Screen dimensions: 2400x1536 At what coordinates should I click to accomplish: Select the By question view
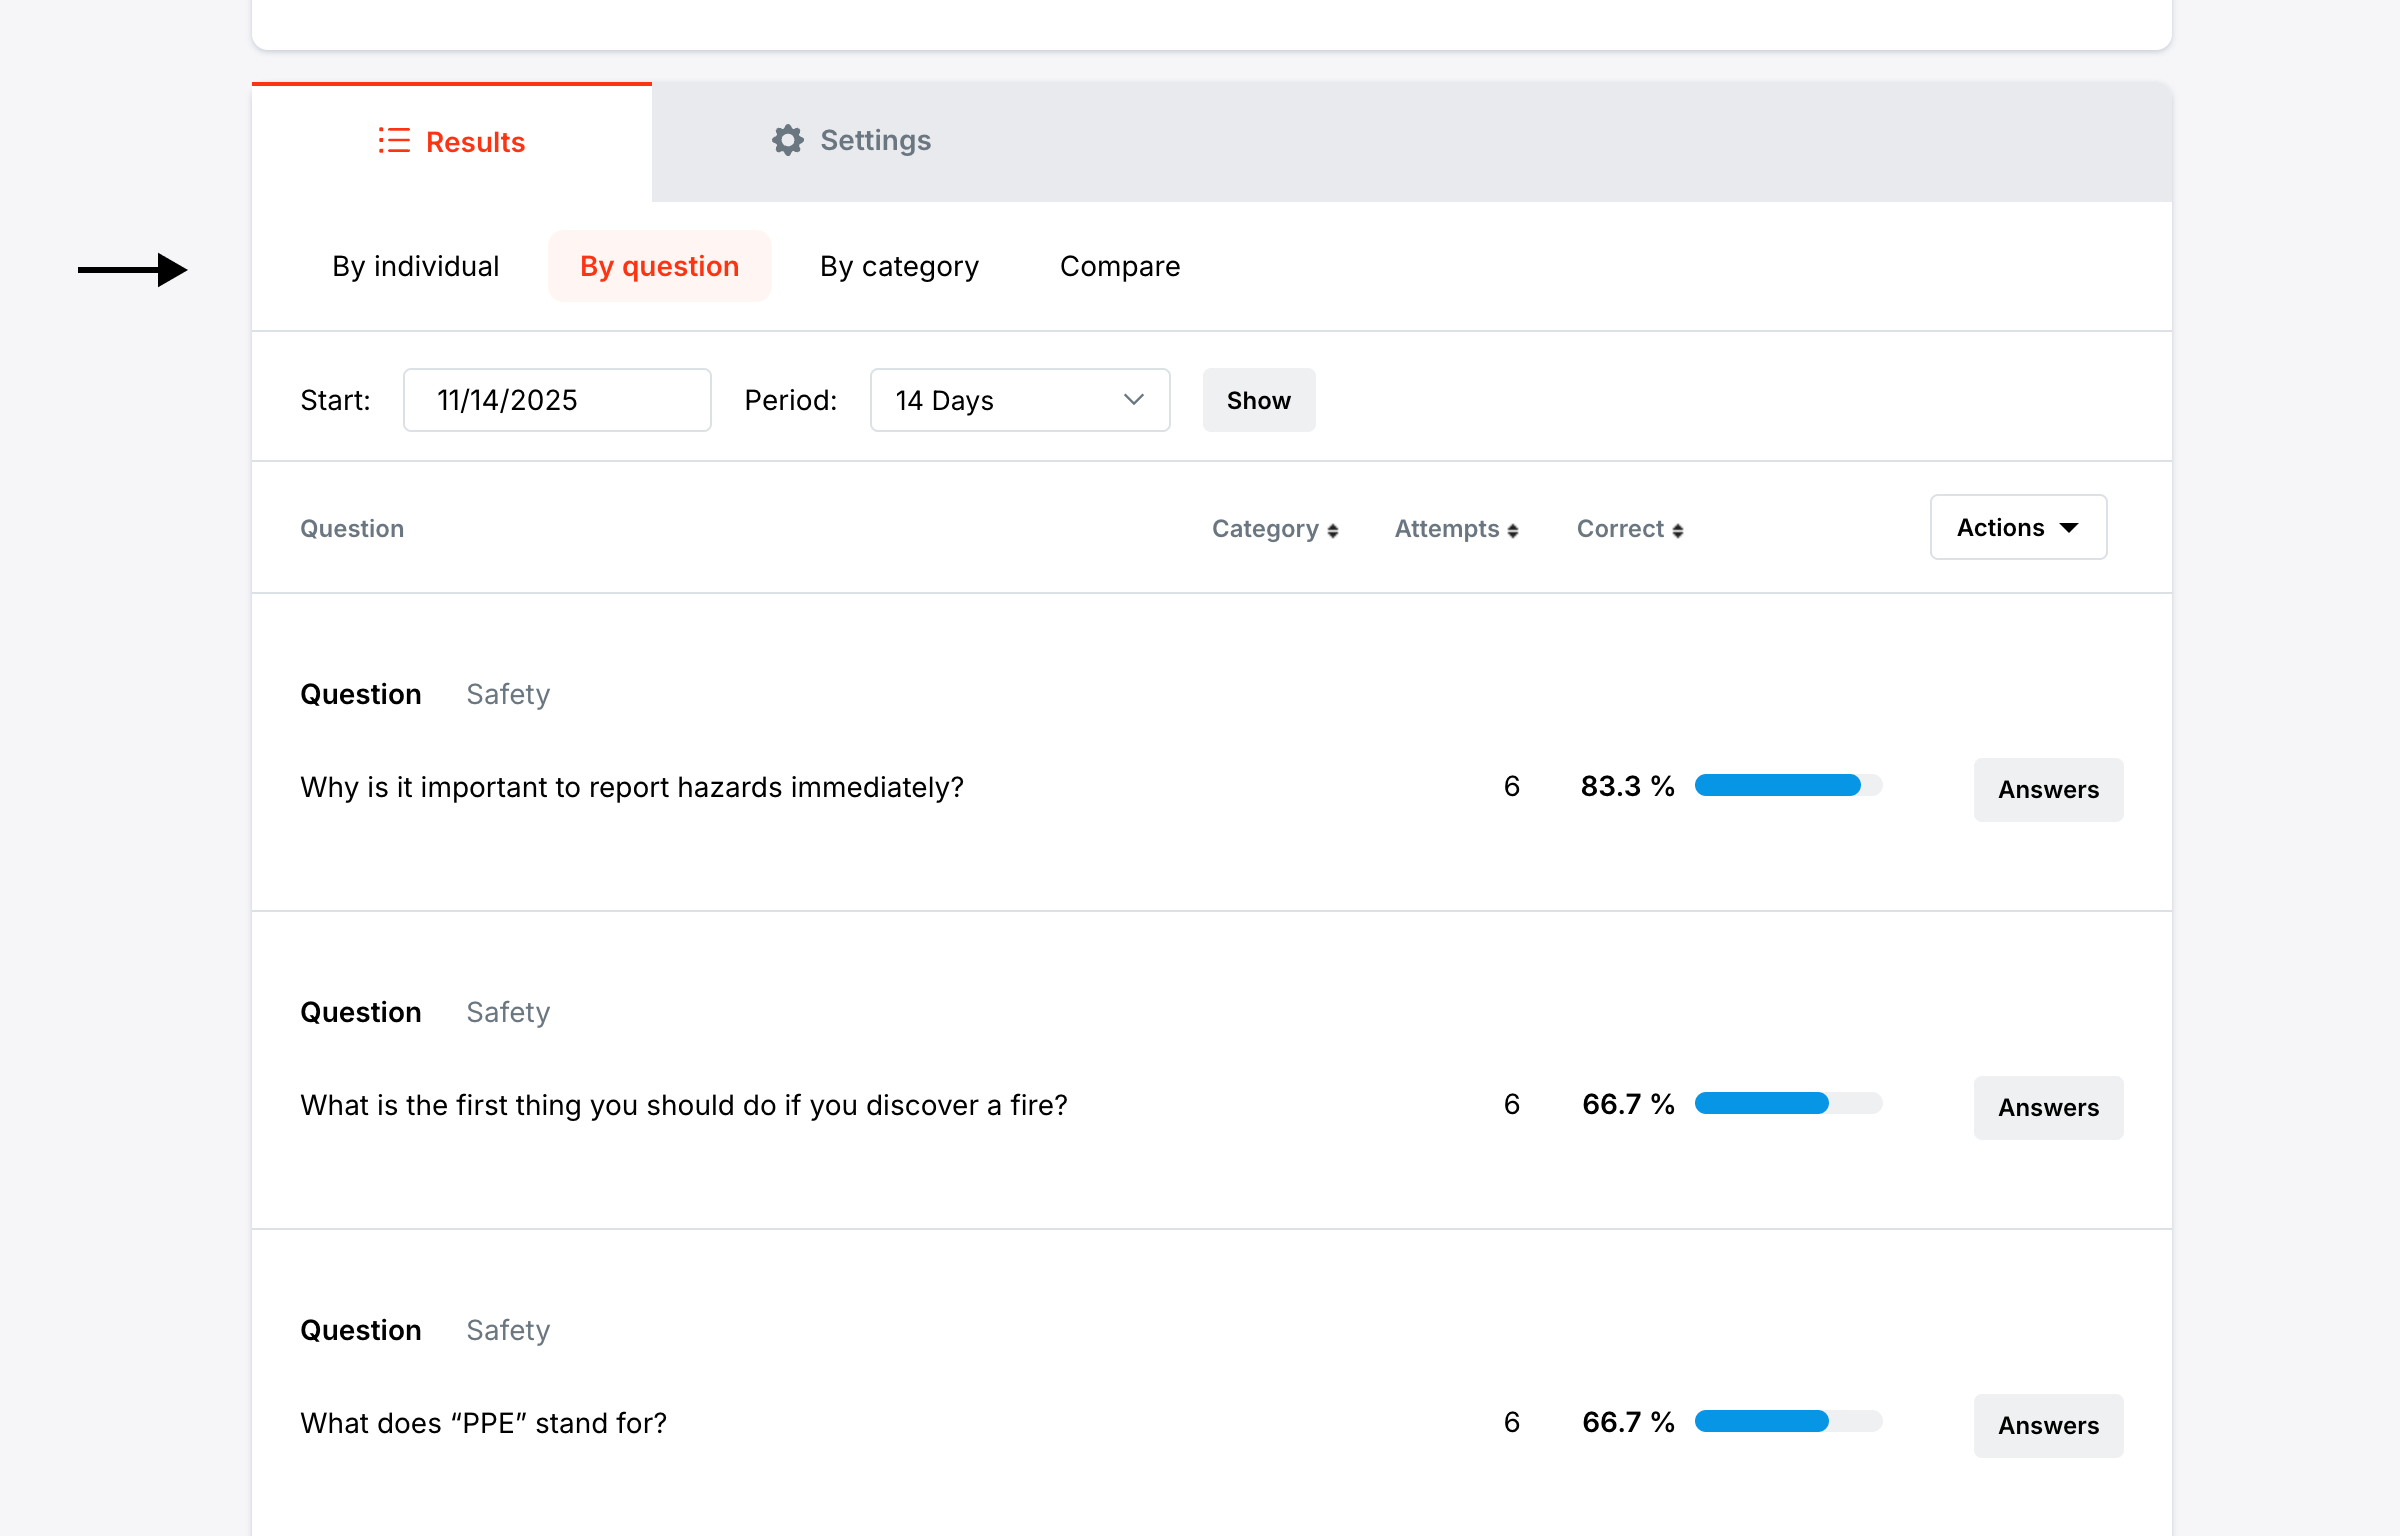pos(659,266)
